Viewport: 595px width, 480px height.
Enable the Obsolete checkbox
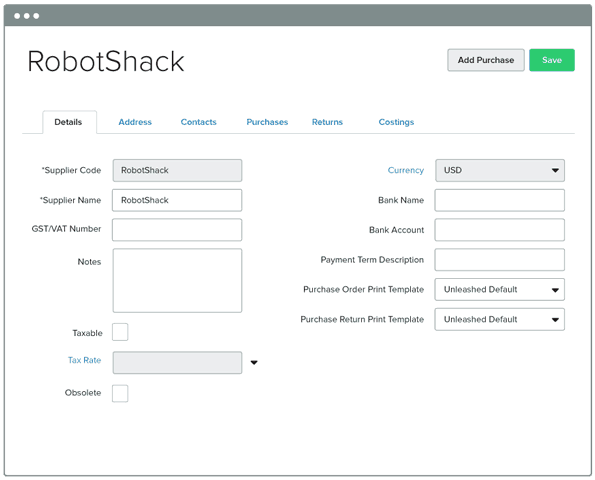tap(120, 393)
